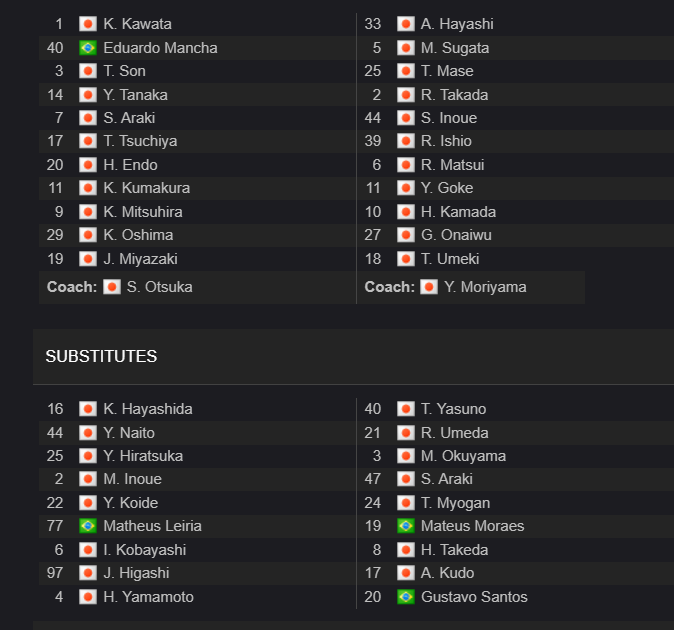Click the Japan flag next to K. Kawata
This screenshot has width=674, height=630.
[x=88, y=24]
